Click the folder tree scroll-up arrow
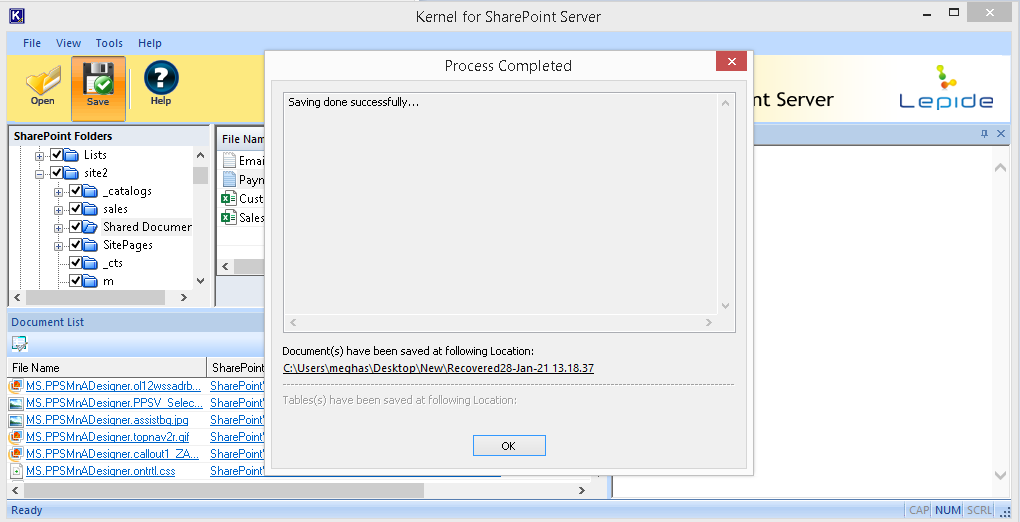This screenshot has height=522, width=1020. [200, 156]
